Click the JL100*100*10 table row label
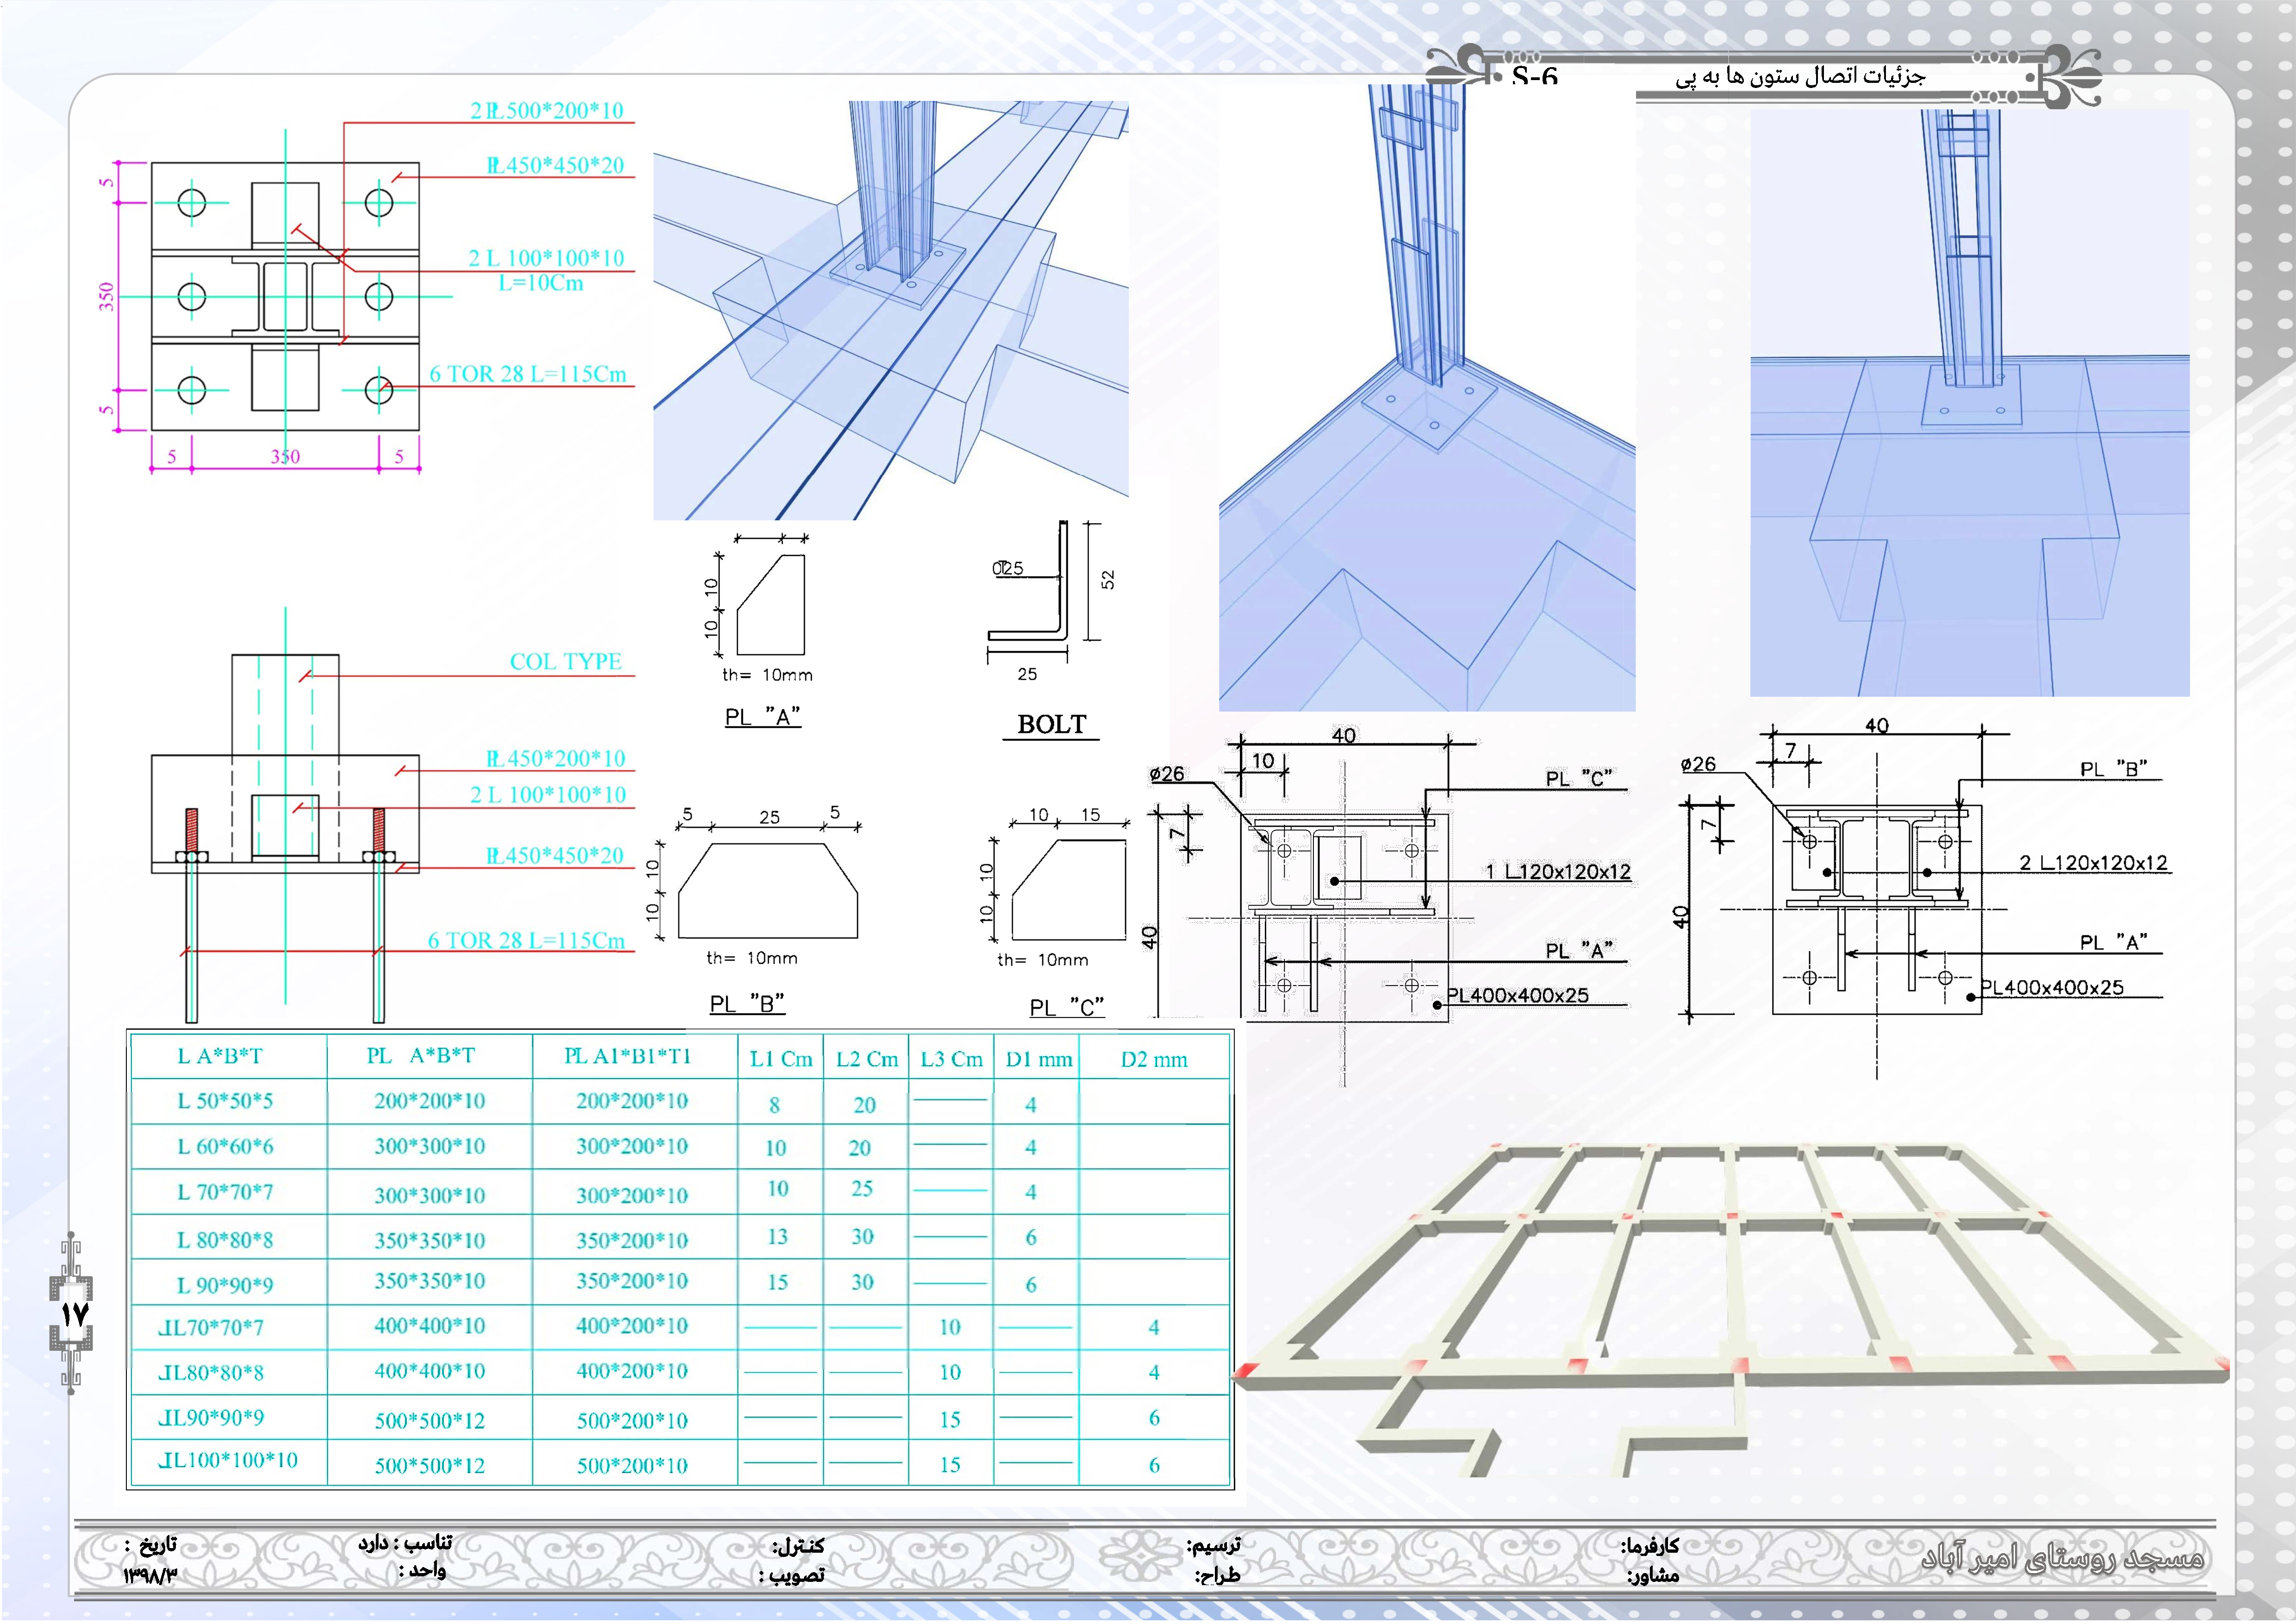Screen dimensions: 2296x1624 pos(228,1460)
